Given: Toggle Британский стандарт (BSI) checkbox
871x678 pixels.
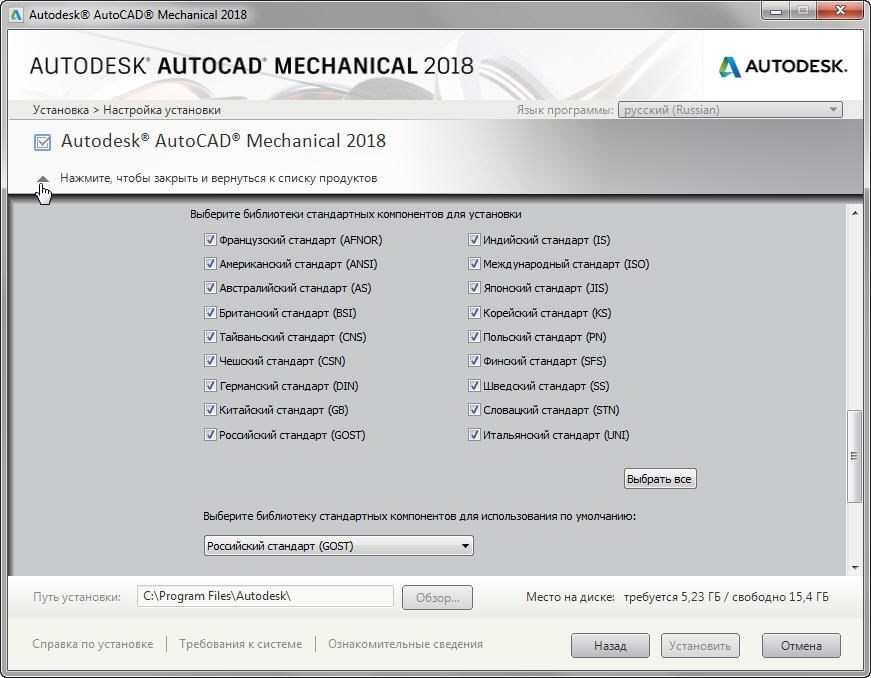Looking at the screenshot, I should [210, 312].
